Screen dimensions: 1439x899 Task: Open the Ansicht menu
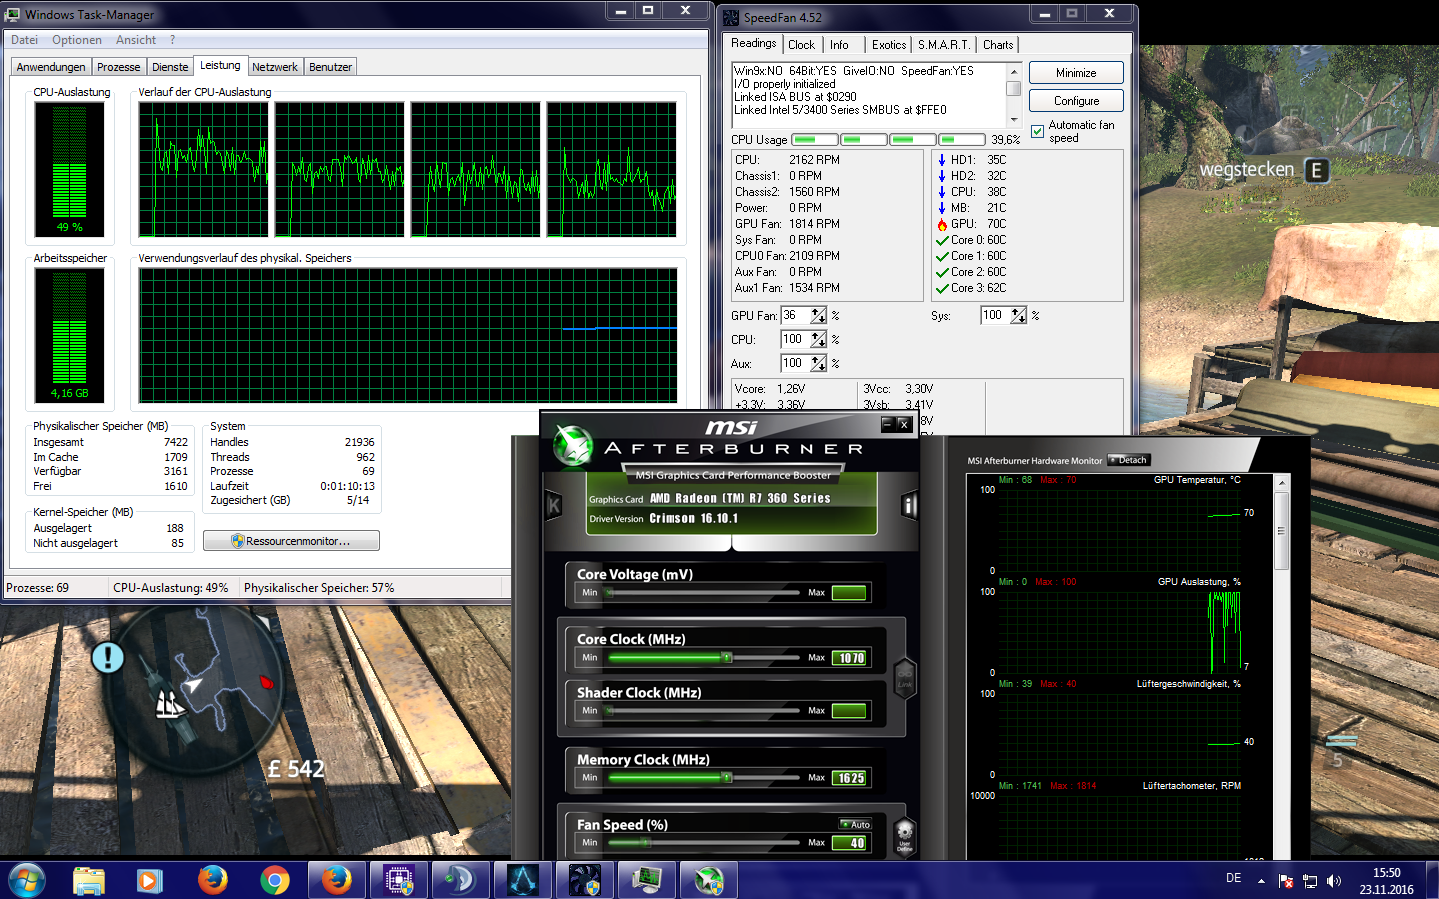point(136,40)
